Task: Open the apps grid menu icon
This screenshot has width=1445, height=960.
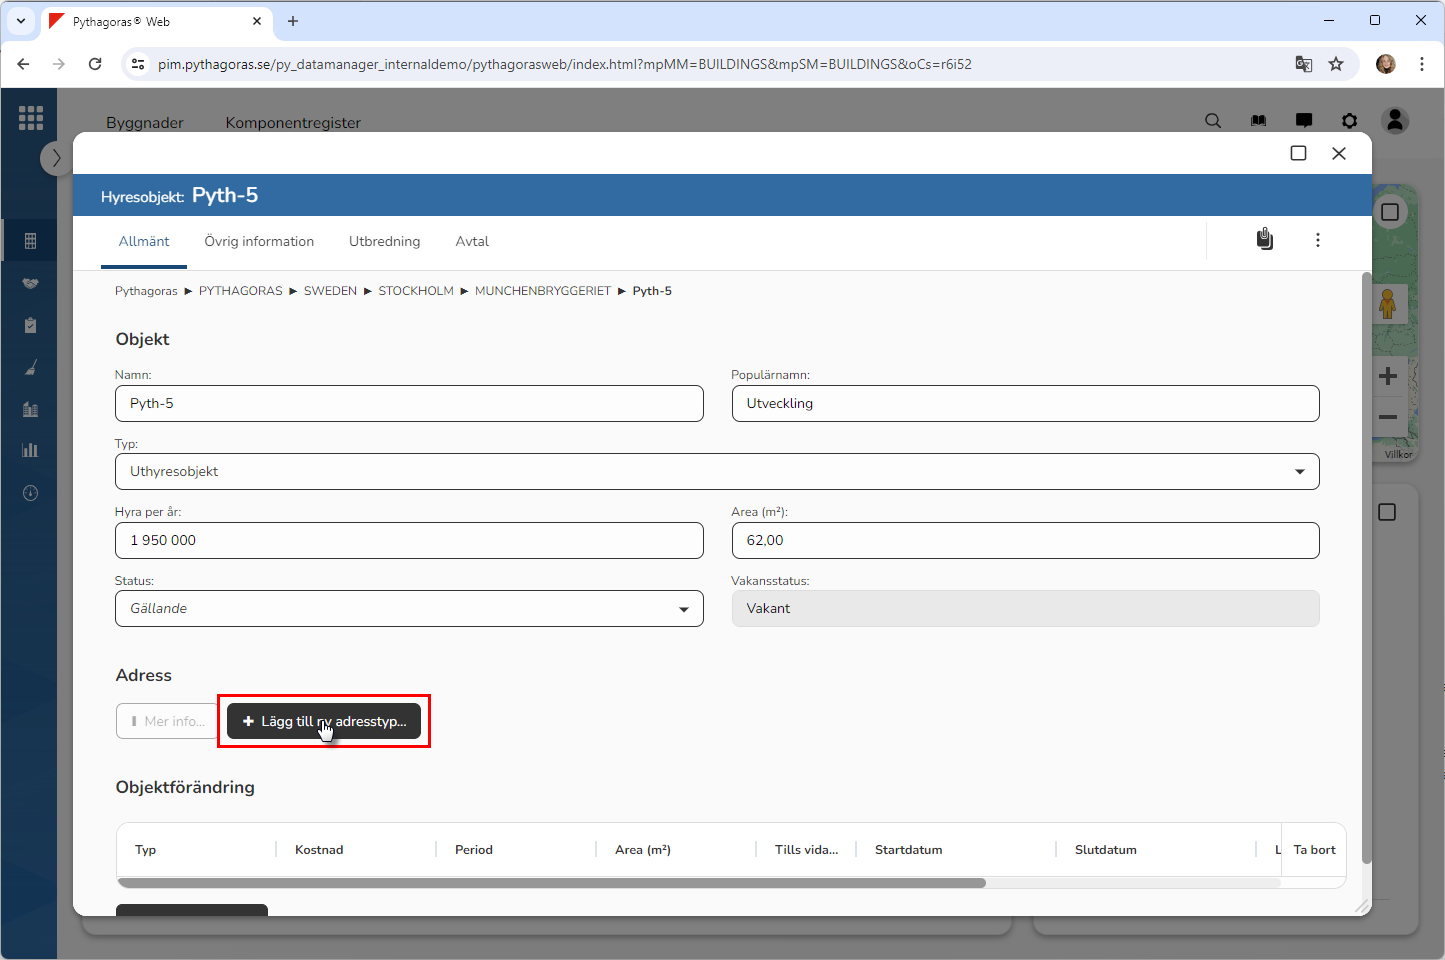Action: [30, 118]
